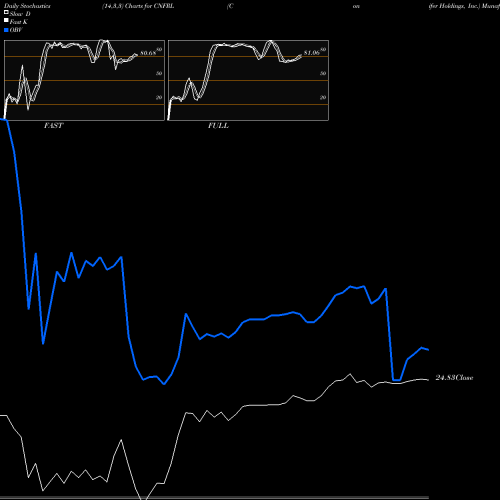Click the '24.83 Close' price label
The image size is (500, 500).
454,378
